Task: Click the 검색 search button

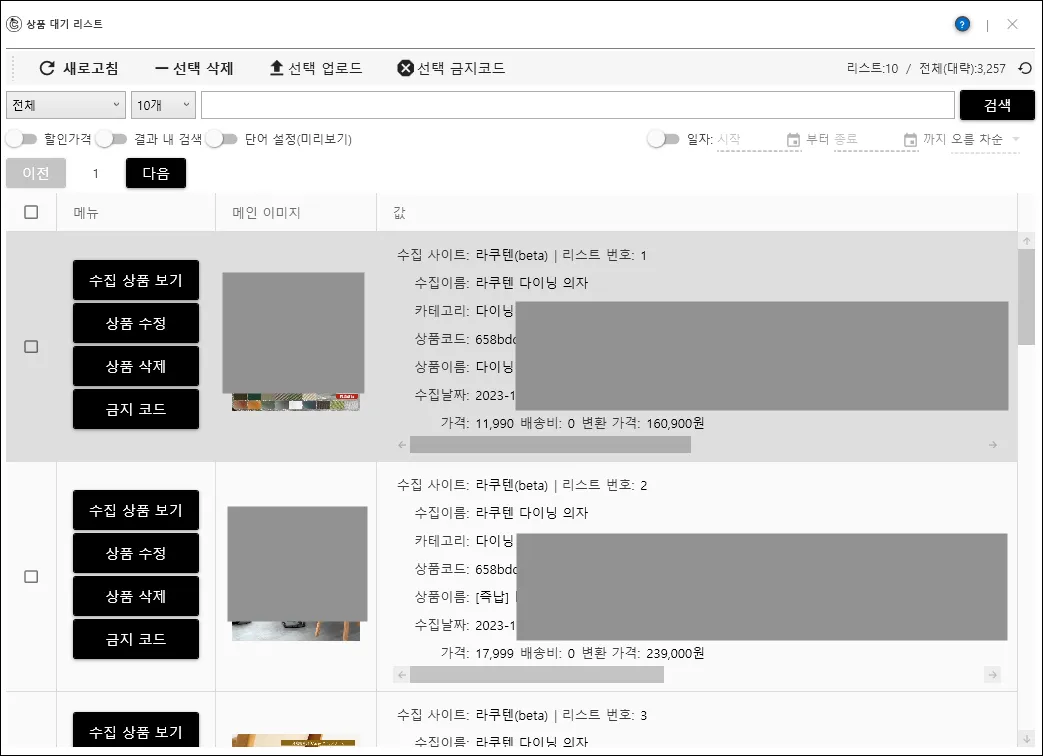Action: pyautogui.click(x=997, y=105)
